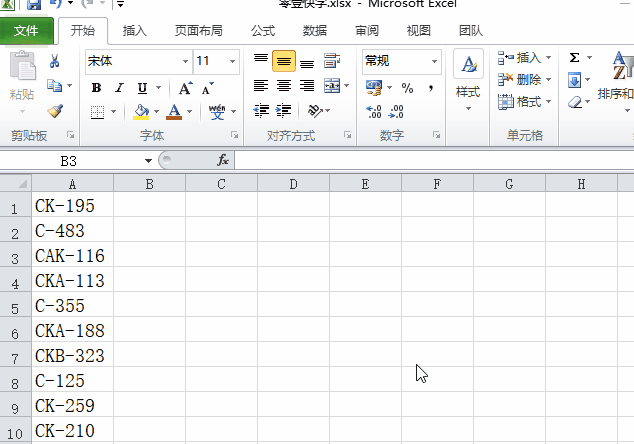Switch to the 公式 tab
Viewport: 634px width, 444px height.
point(263,31)
